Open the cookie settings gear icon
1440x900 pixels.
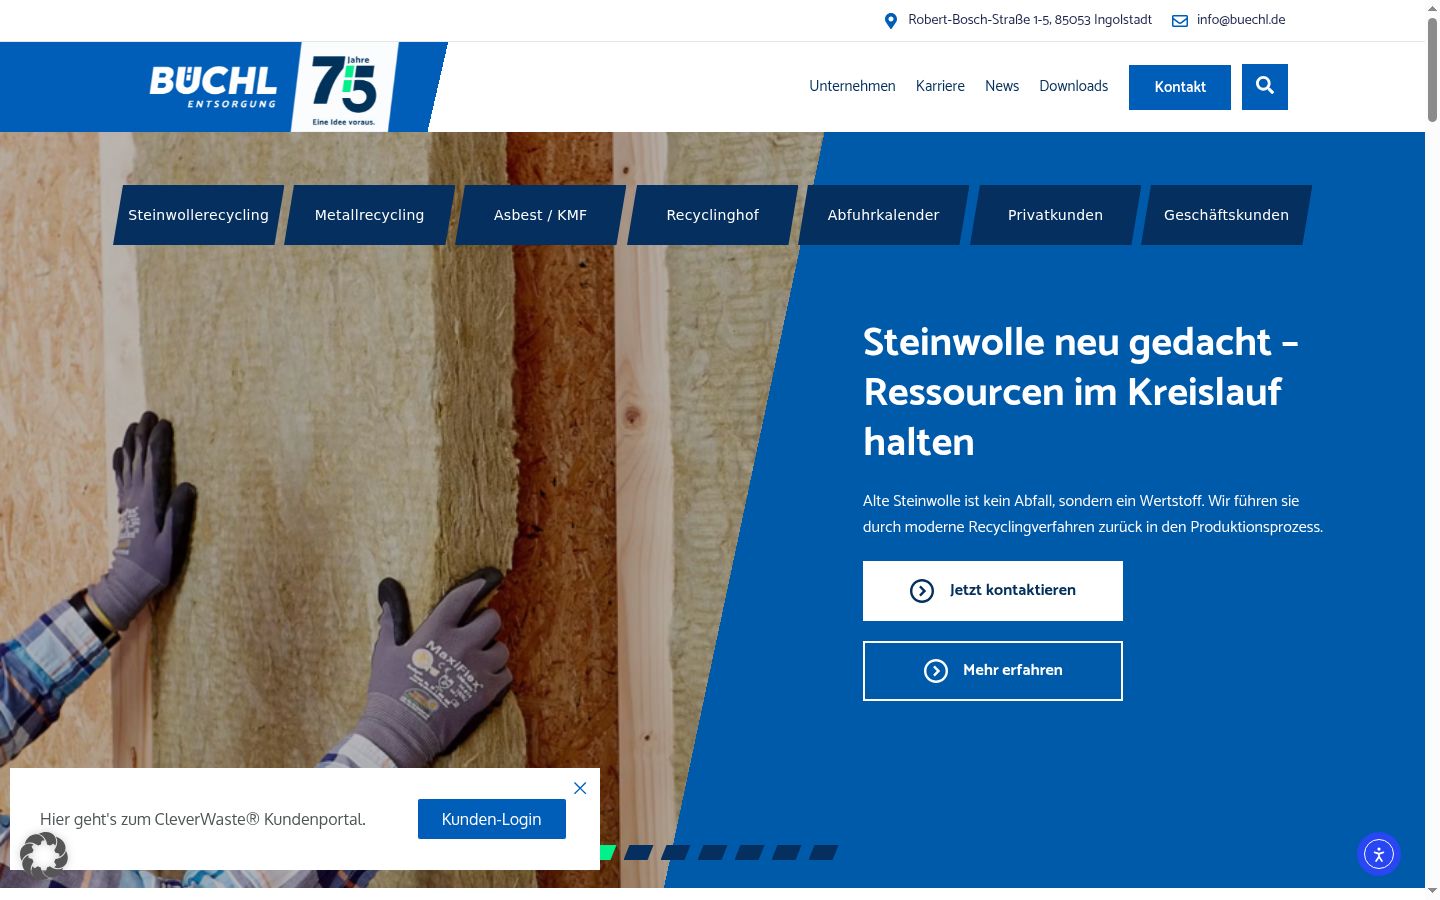(x=44, y=856)
